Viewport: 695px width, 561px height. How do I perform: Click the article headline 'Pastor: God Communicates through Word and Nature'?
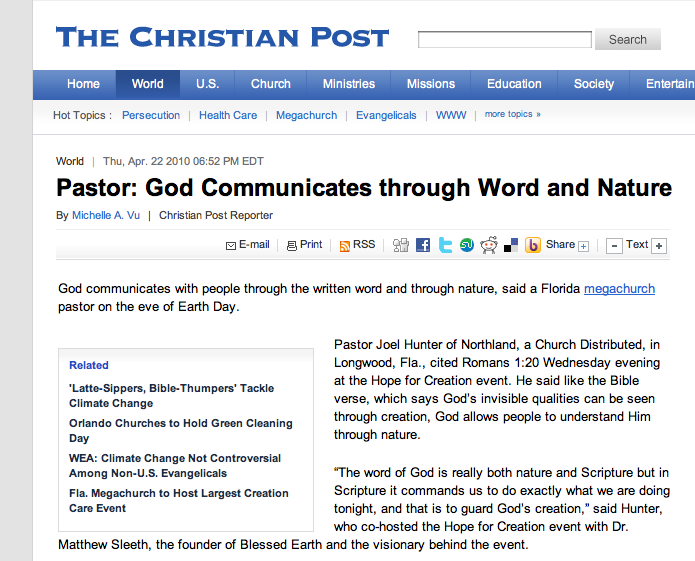(x=364, y=188)
